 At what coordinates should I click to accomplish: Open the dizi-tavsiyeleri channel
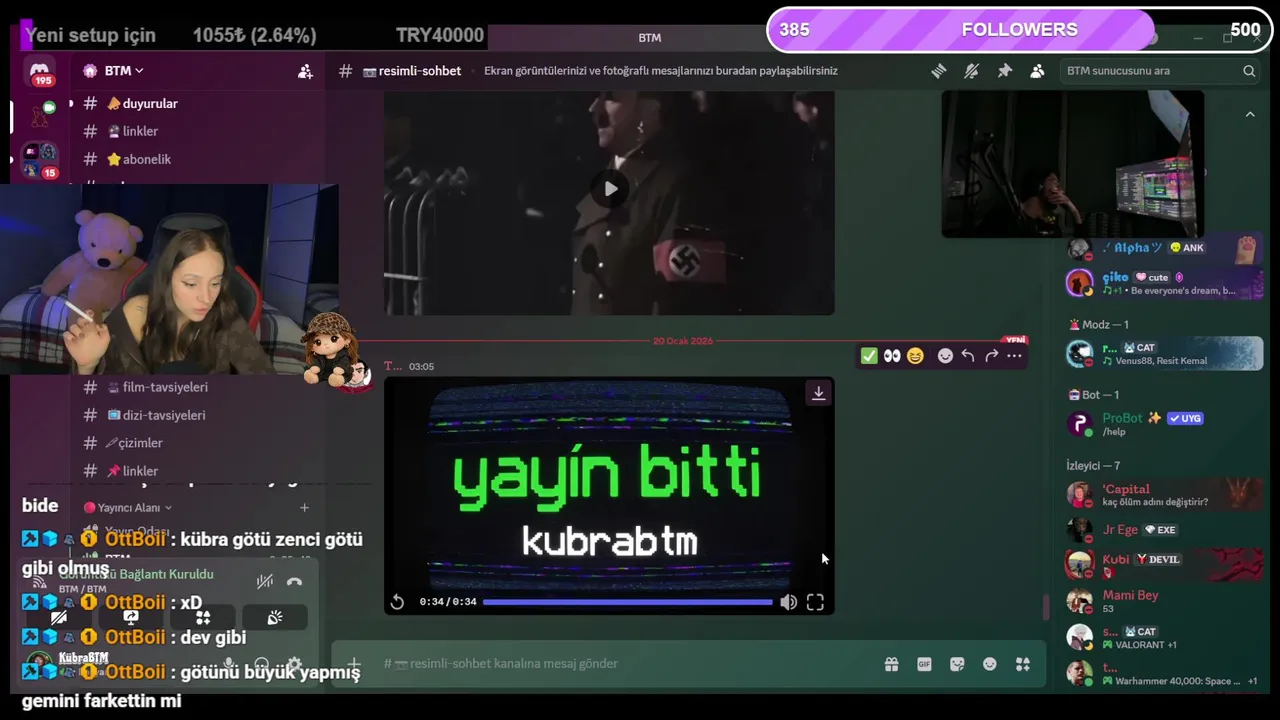[x=156, y=415]
